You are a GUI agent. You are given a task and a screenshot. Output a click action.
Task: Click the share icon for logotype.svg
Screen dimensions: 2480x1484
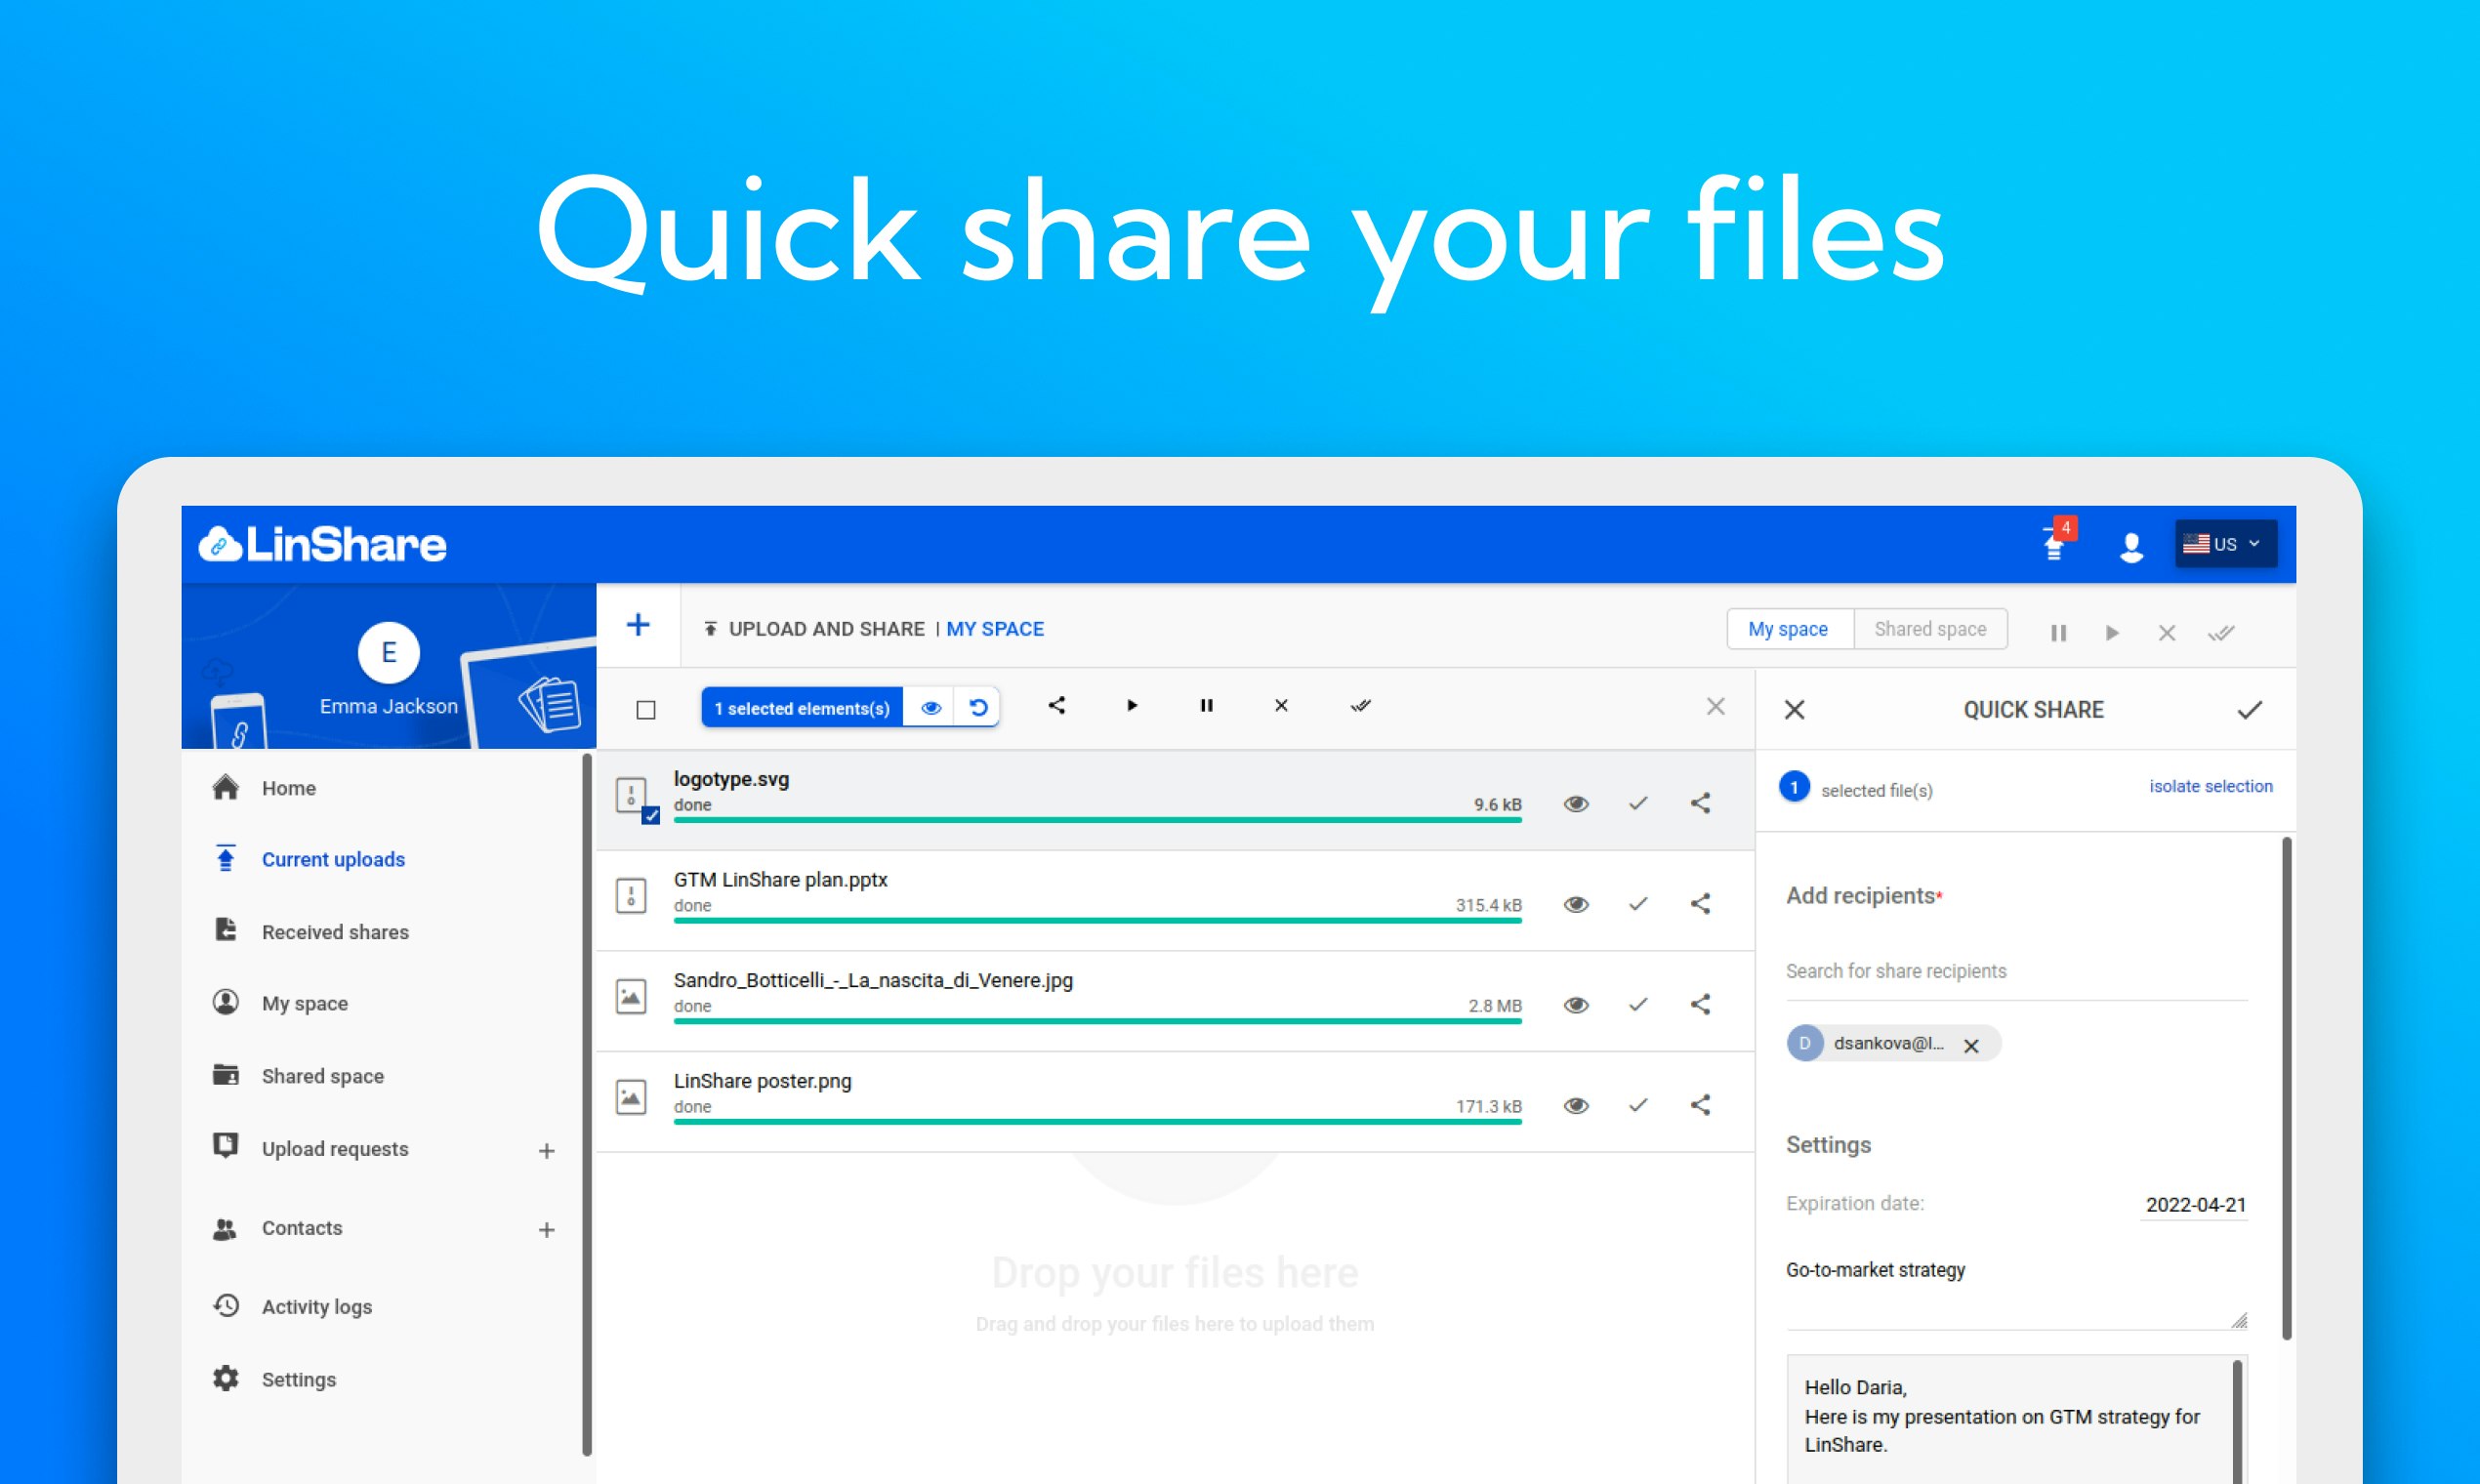pos(1700,803)
